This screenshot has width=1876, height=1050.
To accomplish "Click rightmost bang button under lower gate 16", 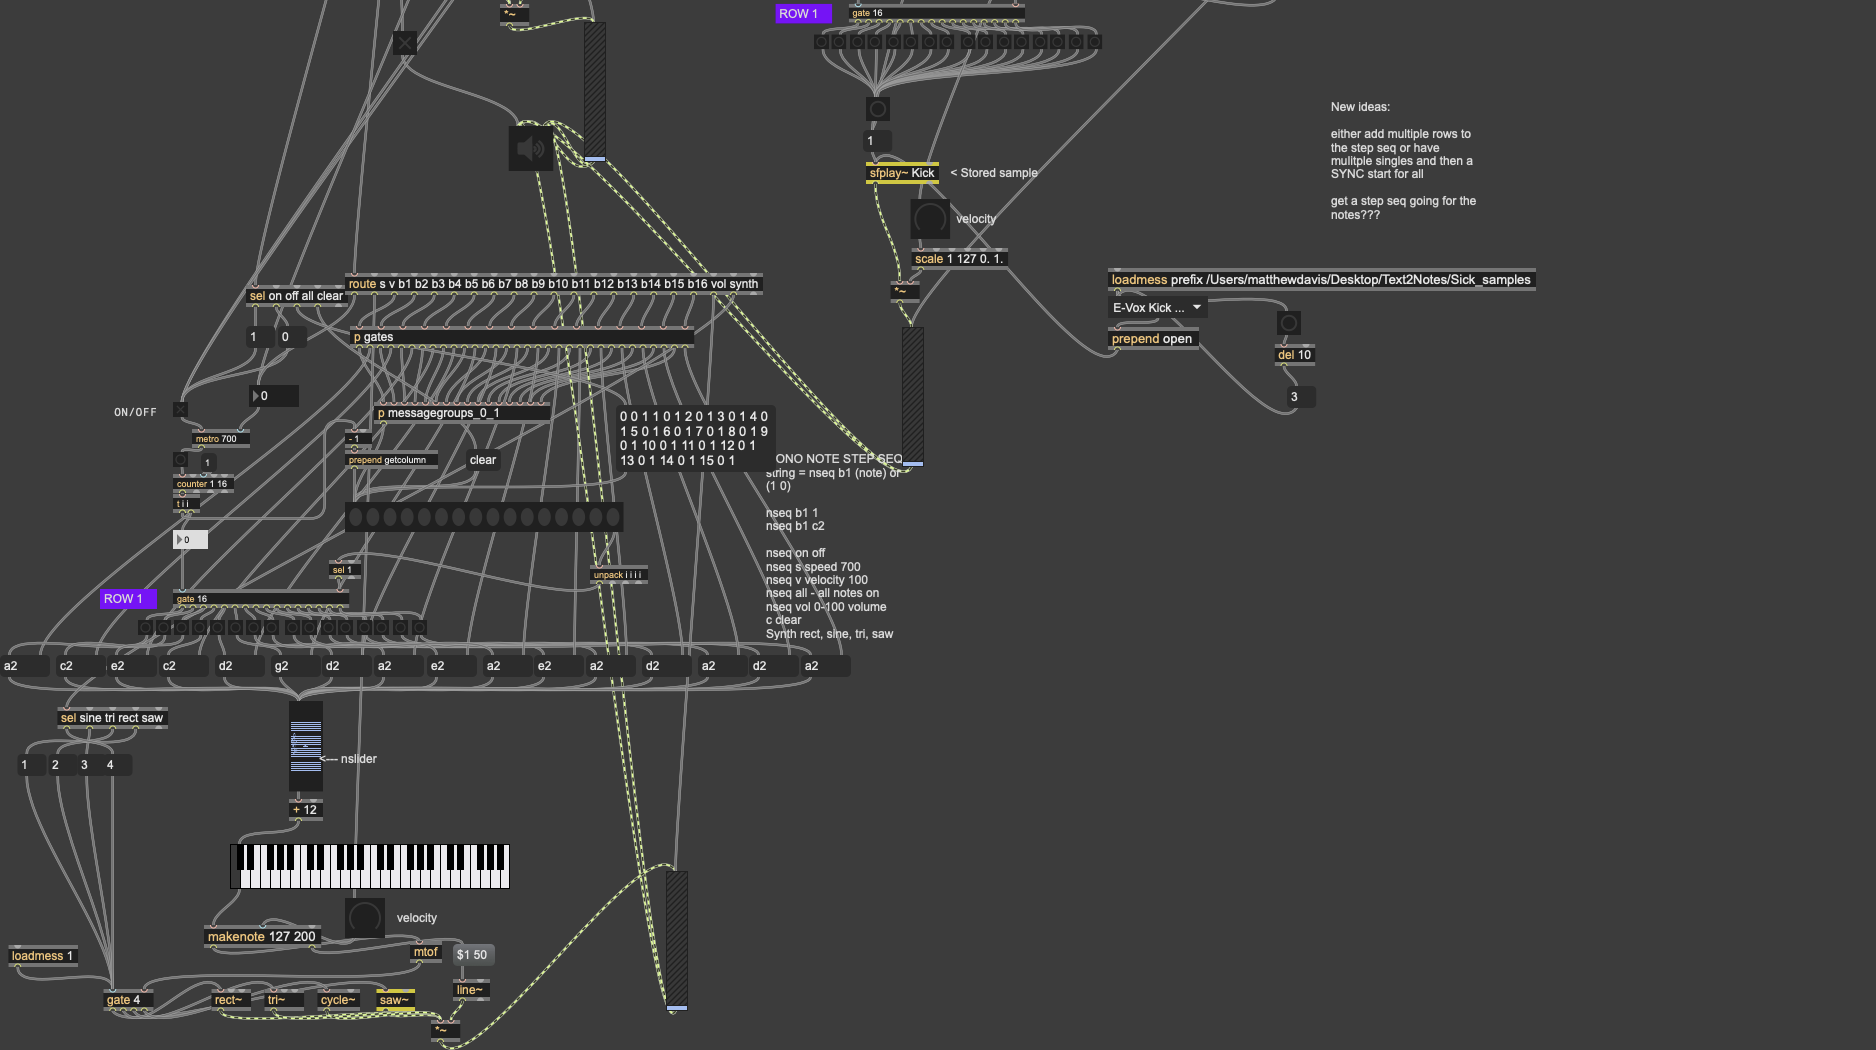I will click(419, 628).
